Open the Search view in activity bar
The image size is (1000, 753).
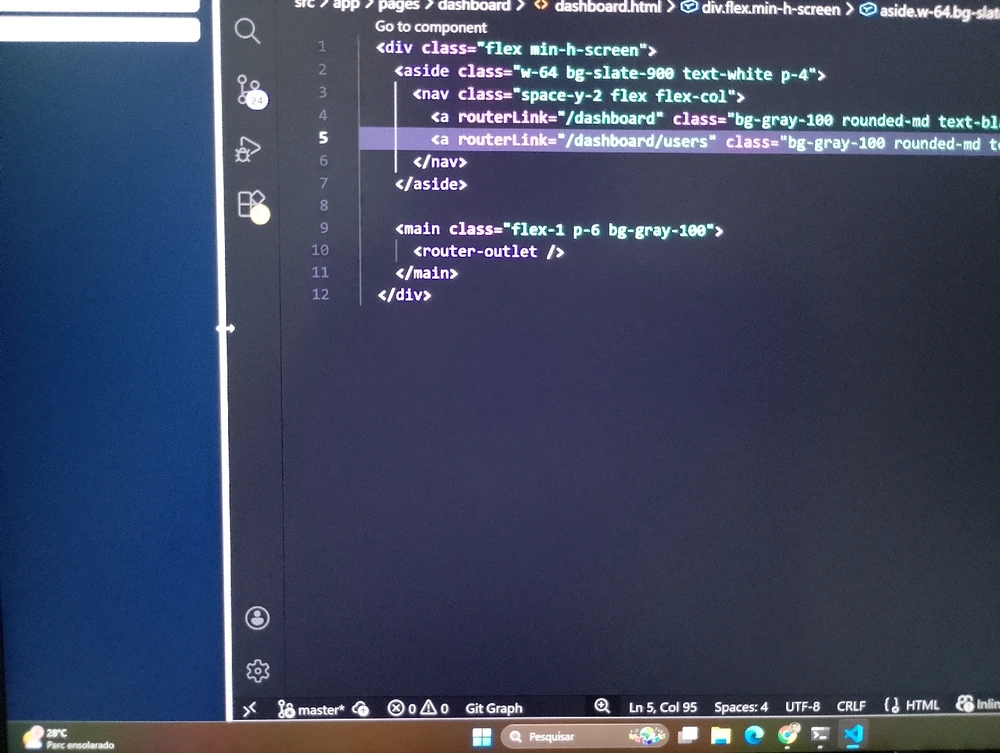pos(247,31)
